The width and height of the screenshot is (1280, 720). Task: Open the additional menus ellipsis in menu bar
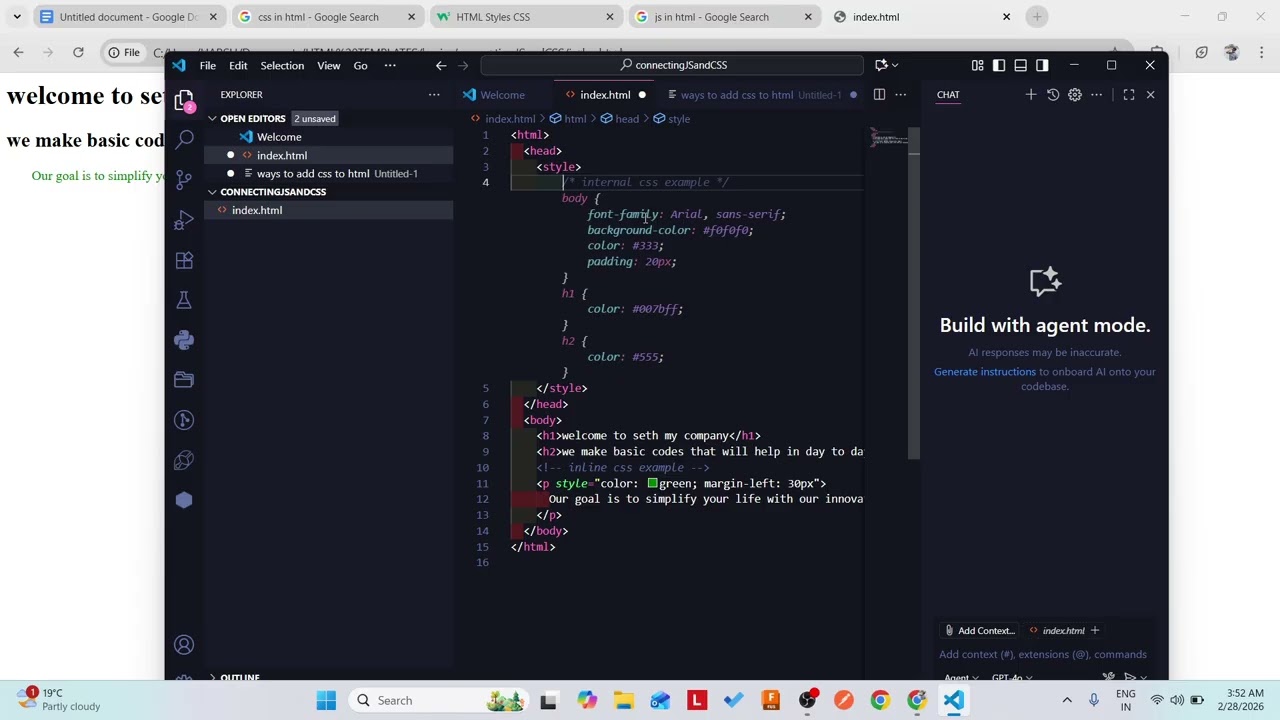[390, 65]
